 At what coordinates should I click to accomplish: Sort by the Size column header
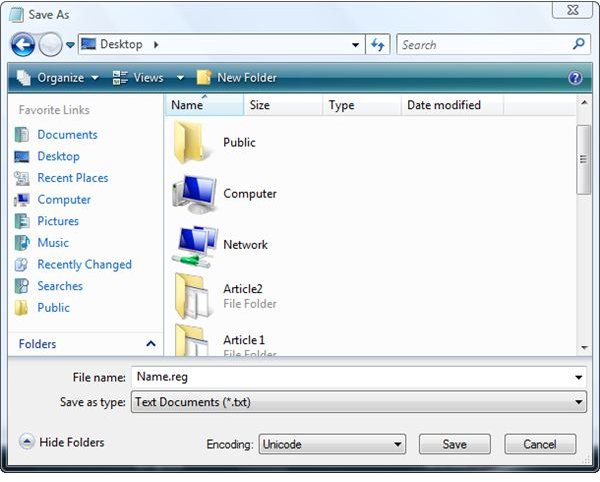pyautogui.click(x=282, y=105)
